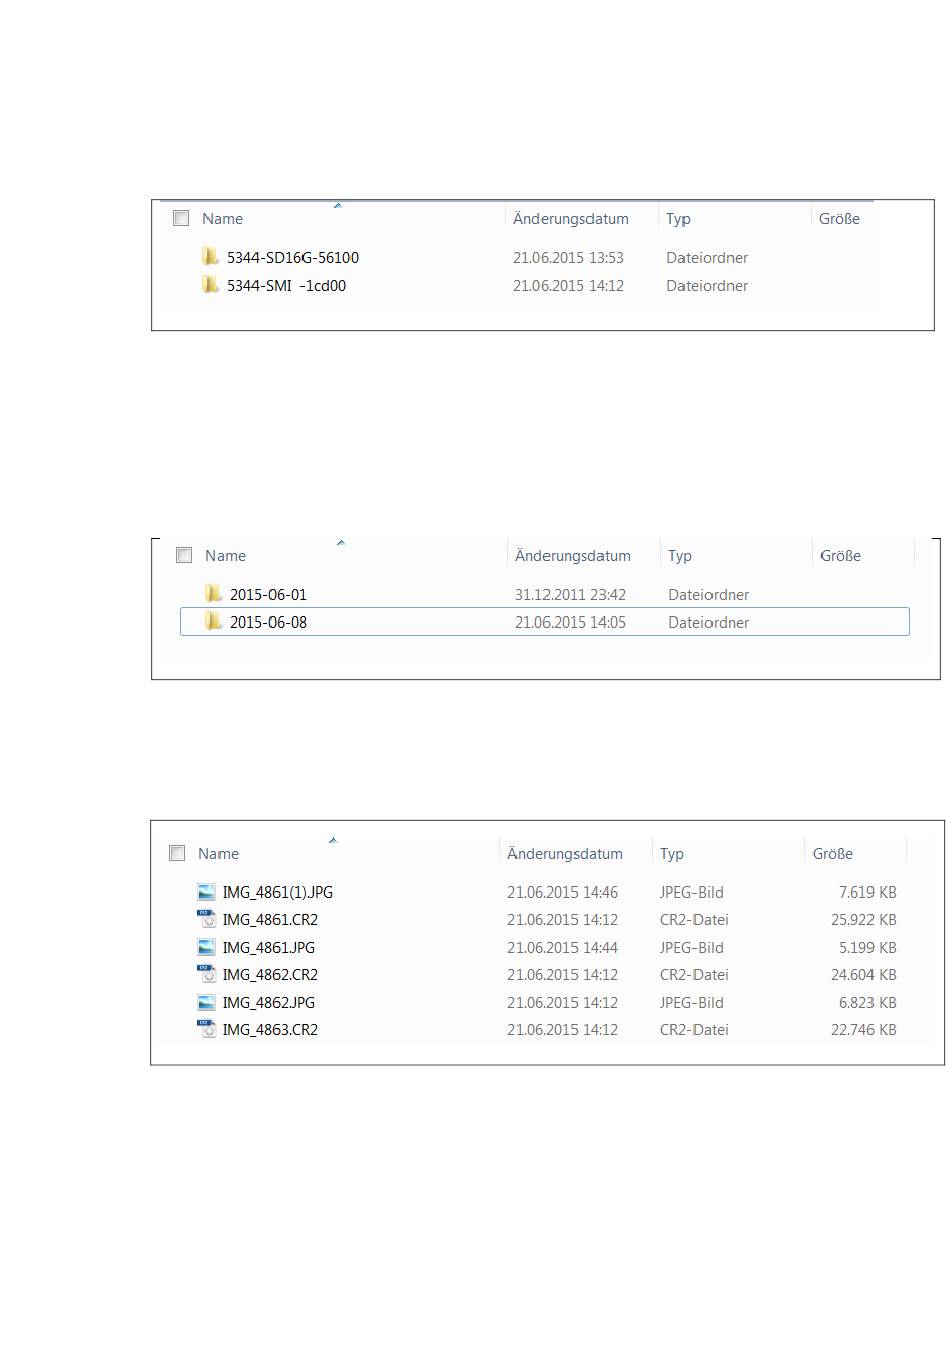Click the size value 5.199 KB
Screen dimensions: 950x1369
pos(867,948)
